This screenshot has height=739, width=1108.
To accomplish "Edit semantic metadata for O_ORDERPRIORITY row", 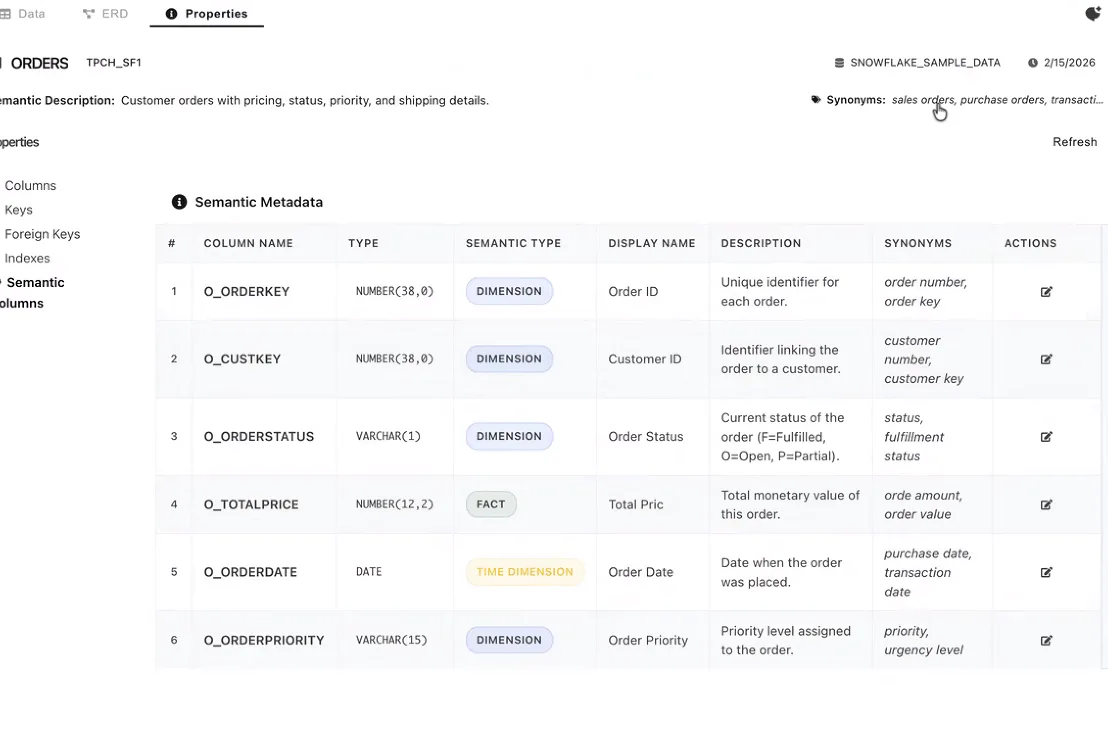I will click(x=1046, y=641).
